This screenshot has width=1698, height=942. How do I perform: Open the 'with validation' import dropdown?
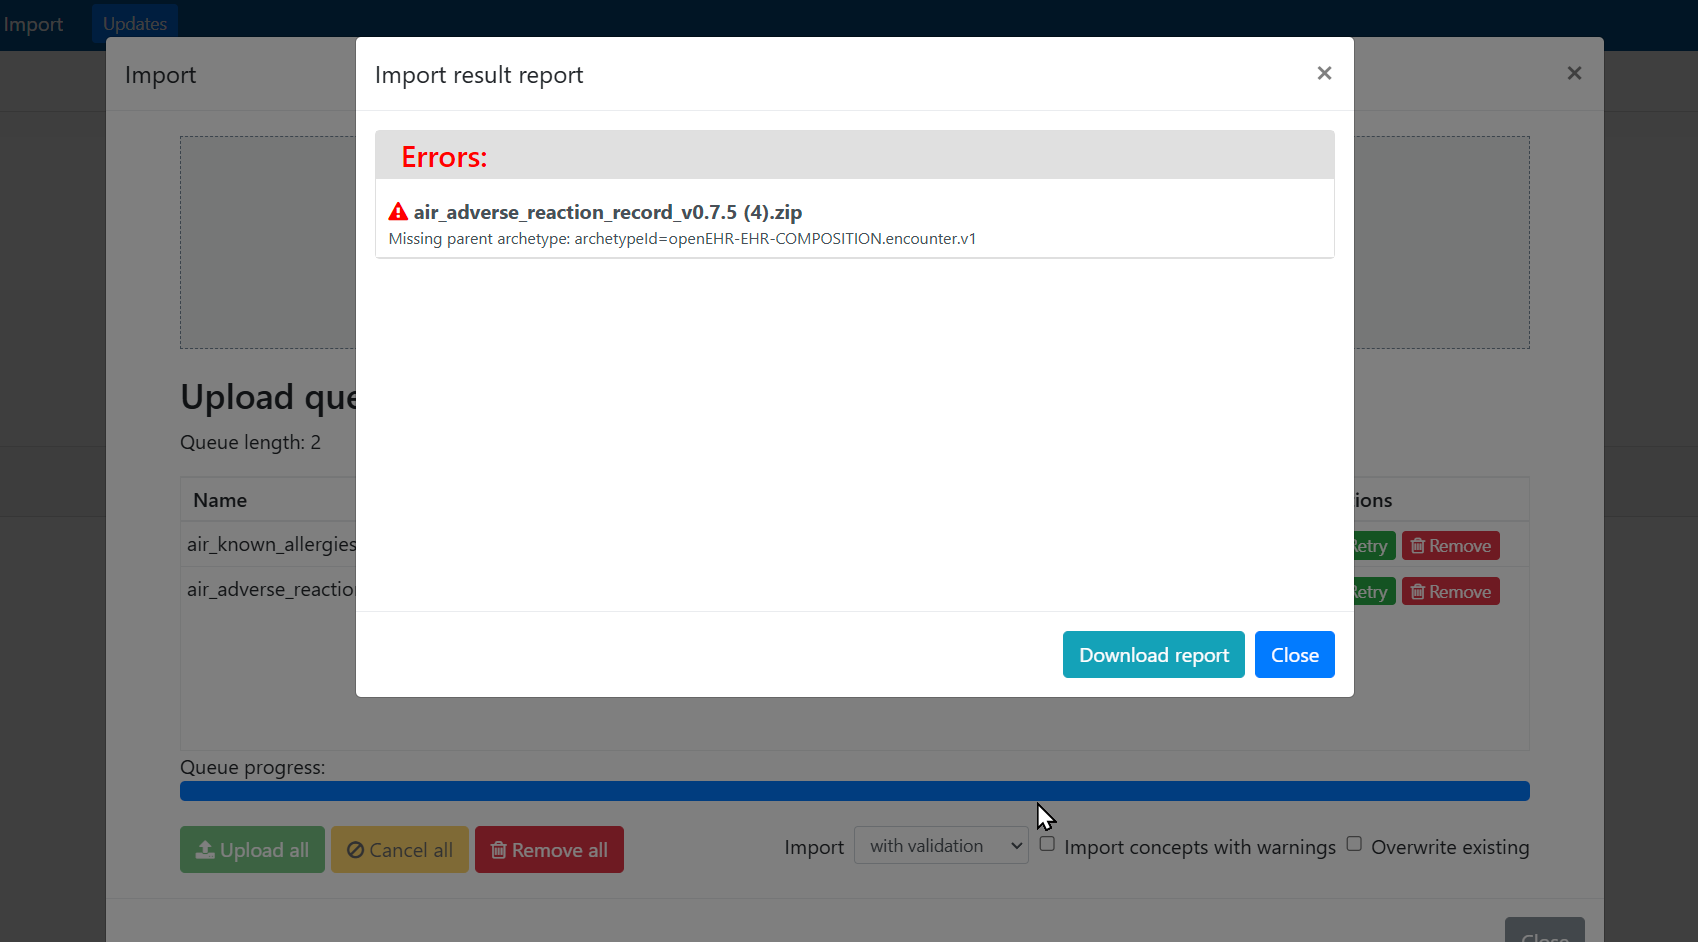[940, 846]
